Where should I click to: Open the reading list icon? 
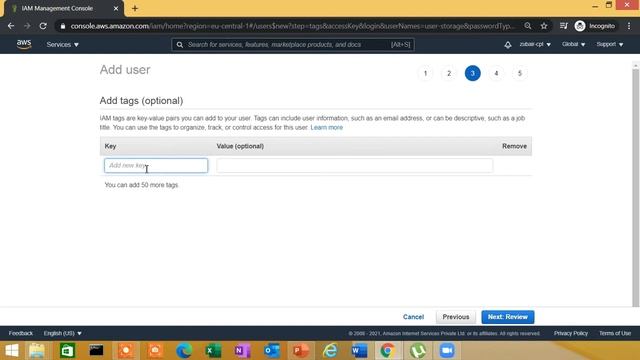coord(563,26)
